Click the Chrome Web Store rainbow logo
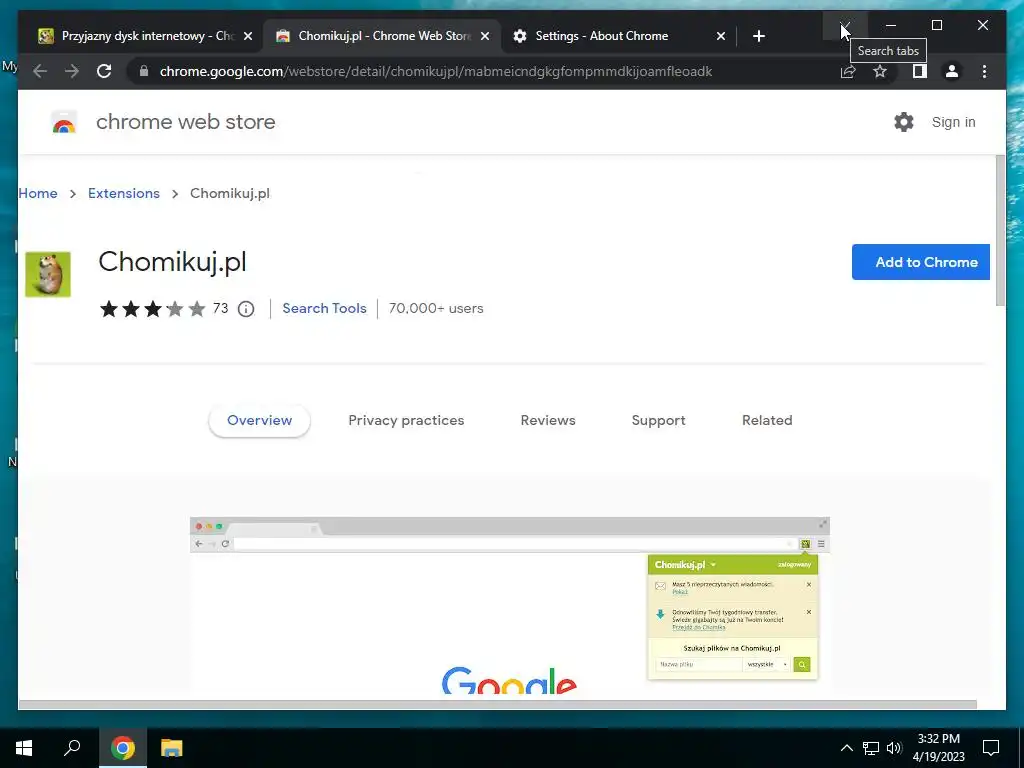 tap(63, 122)
